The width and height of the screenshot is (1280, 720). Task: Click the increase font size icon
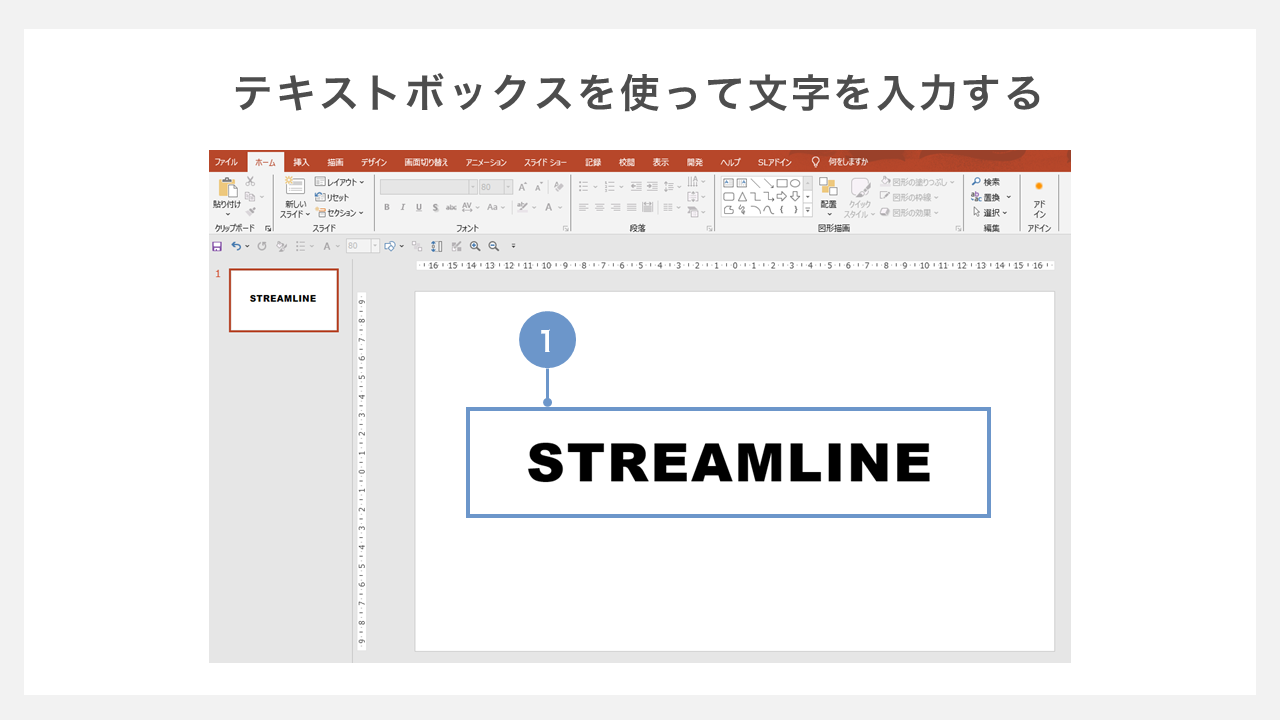coord(522,187)
